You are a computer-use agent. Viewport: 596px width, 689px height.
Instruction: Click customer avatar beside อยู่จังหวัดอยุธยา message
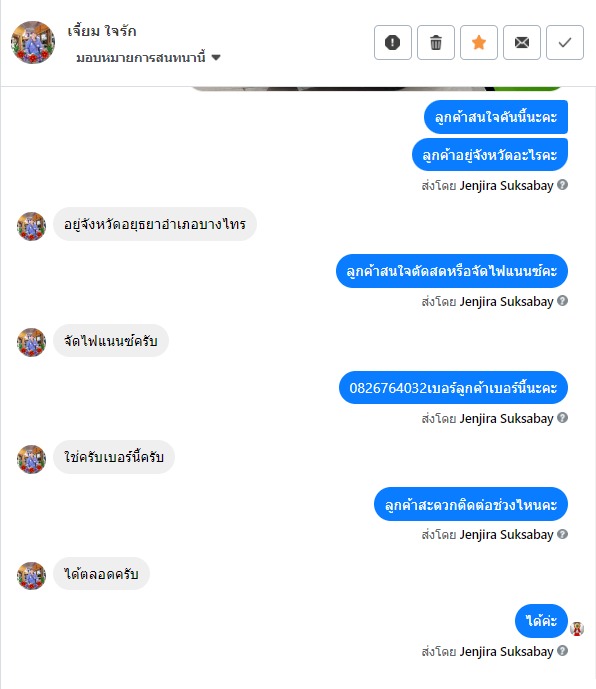click(31, 226)
